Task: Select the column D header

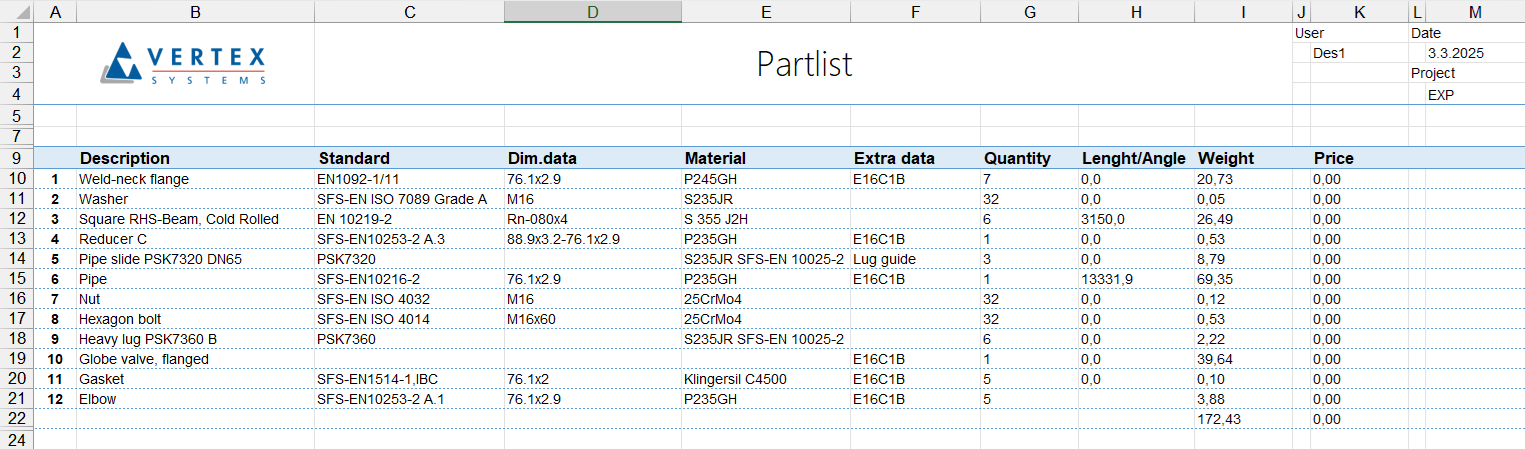Action: point(593,11)
